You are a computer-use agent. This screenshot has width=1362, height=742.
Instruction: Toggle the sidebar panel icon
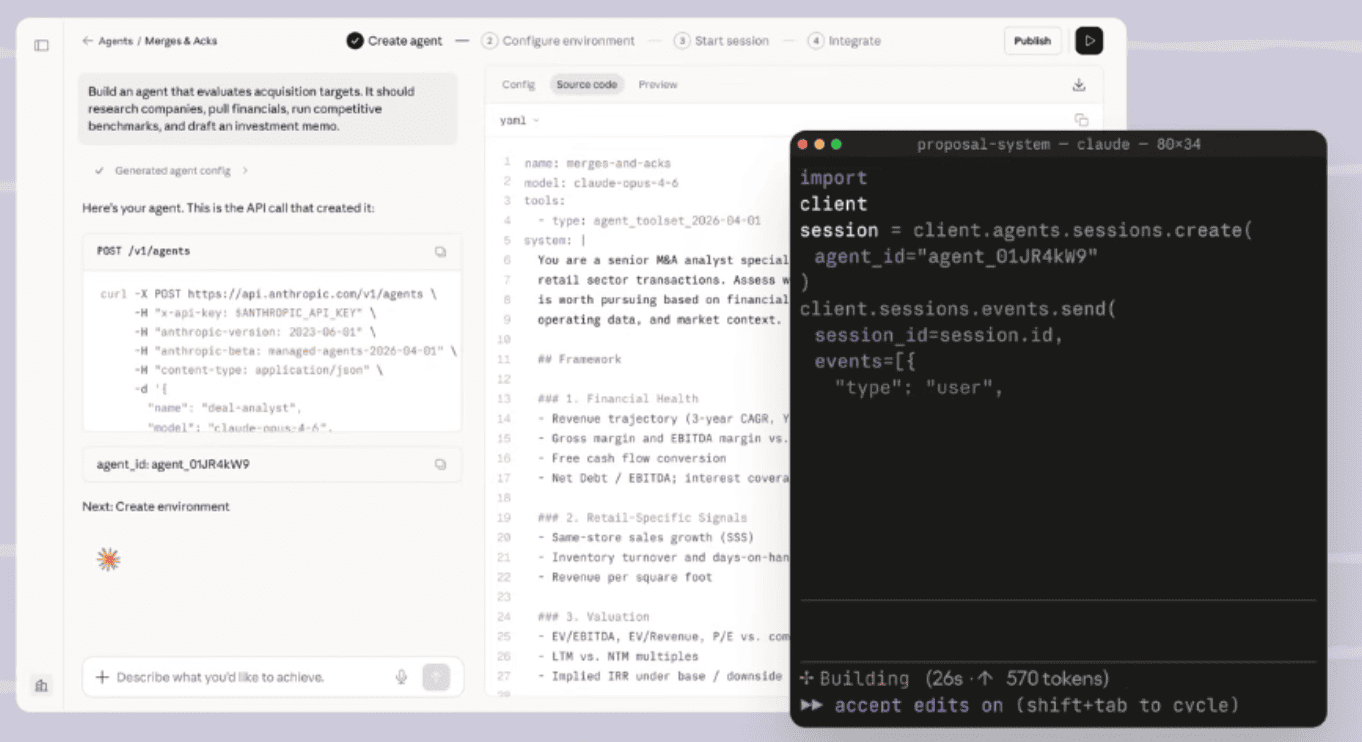click(x=41, y=45)
